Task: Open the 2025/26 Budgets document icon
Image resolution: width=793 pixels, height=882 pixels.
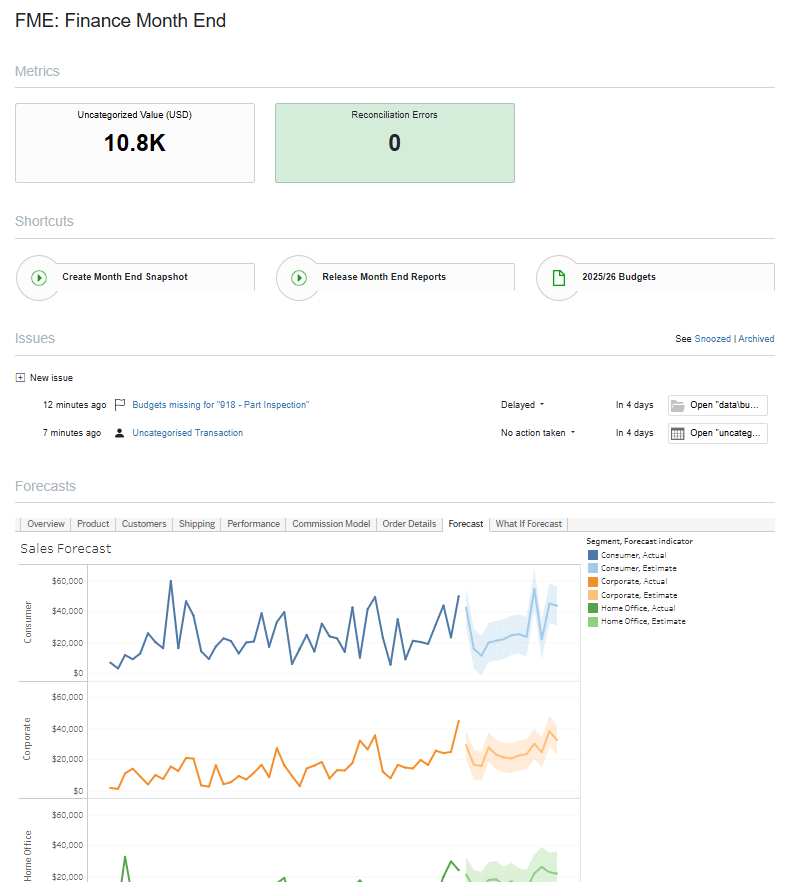Action: click(559, 278)
